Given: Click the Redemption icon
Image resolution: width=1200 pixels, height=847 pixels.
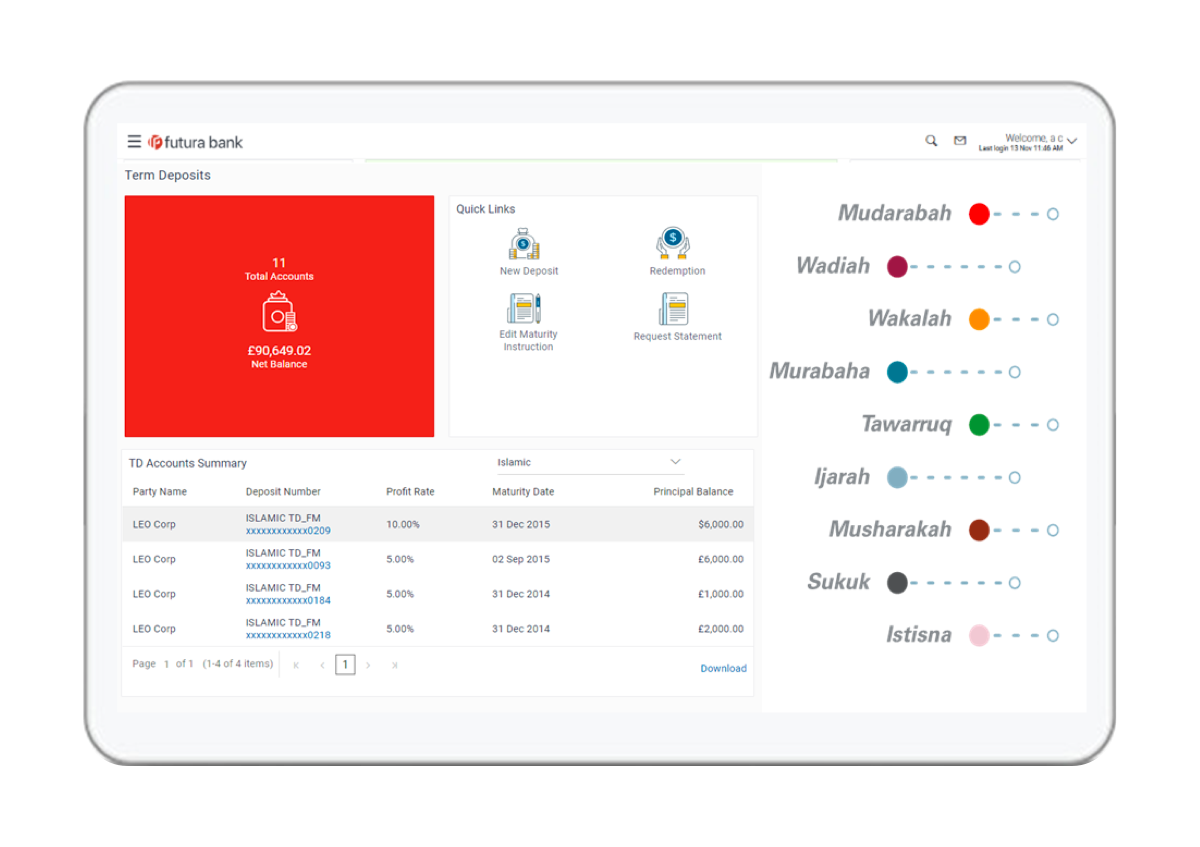Looking at the screenshot, I should click(673, 244).
